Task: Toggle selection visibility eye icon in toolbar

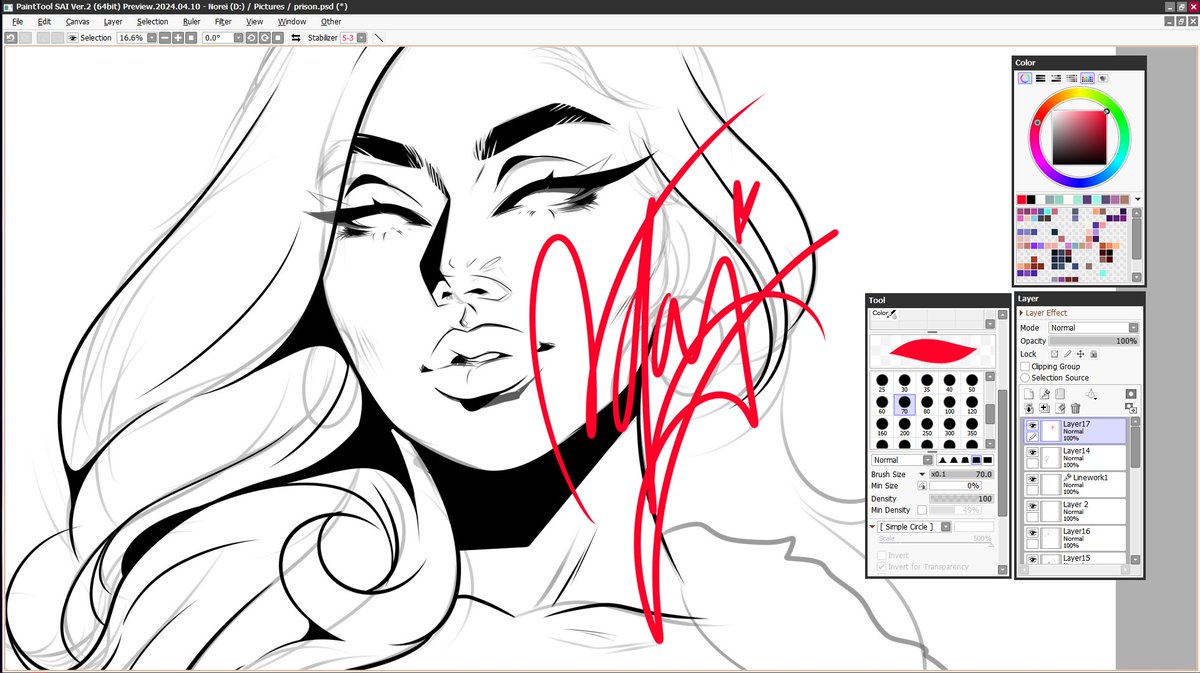Action: point(72,38)
